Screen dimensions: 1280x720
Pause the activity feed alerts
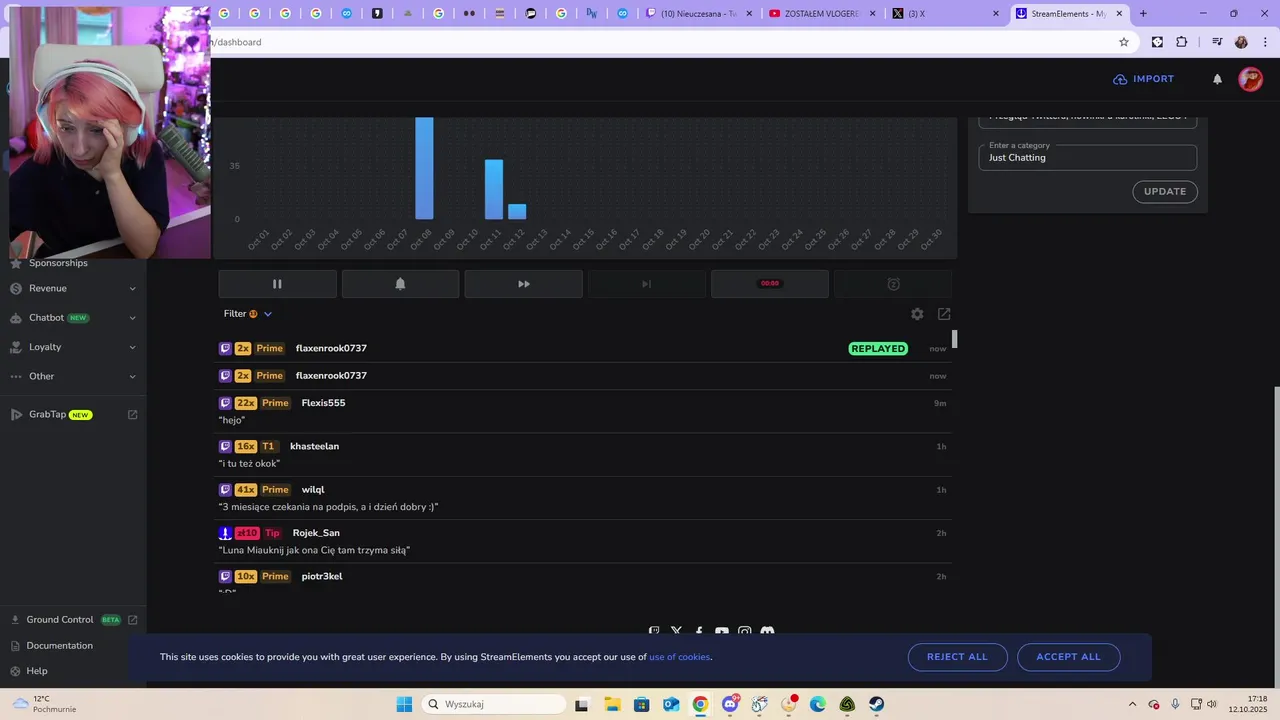[x=277, y=284]
